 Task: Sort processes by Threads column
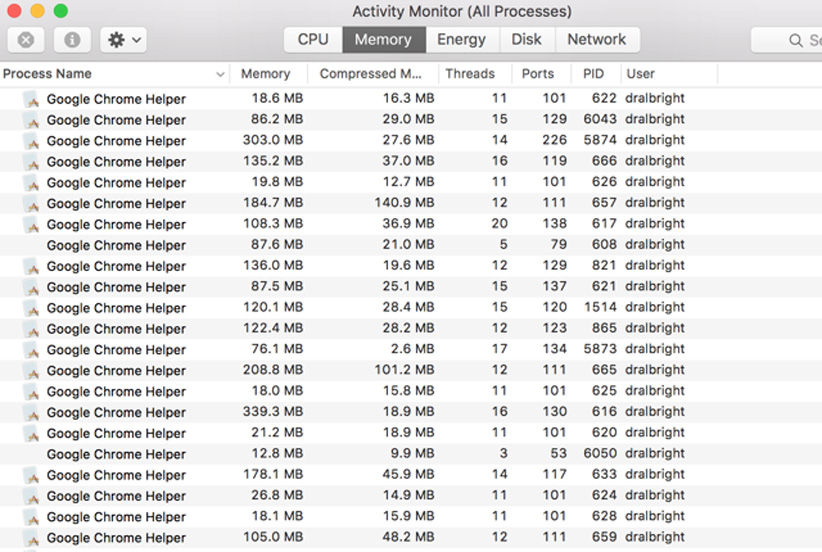pyautogui.click(x=470, y=74)
